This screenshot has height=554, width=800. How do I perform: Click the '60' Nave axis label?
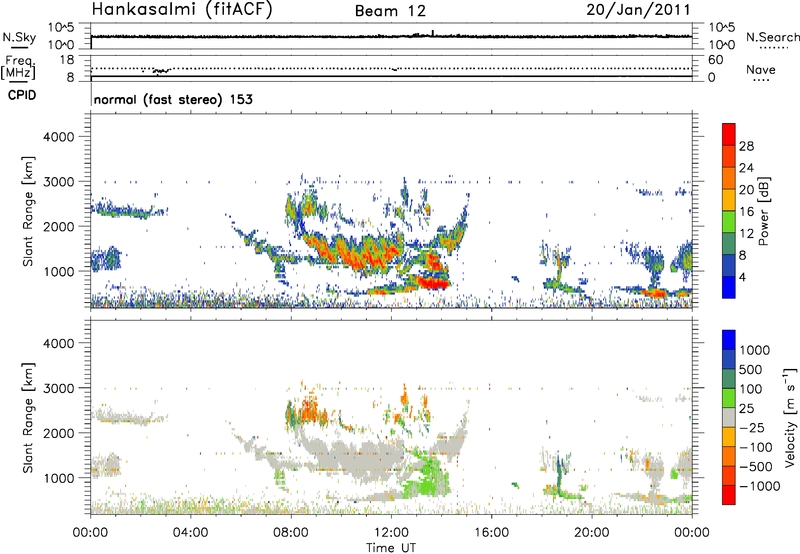click(715, 60)
